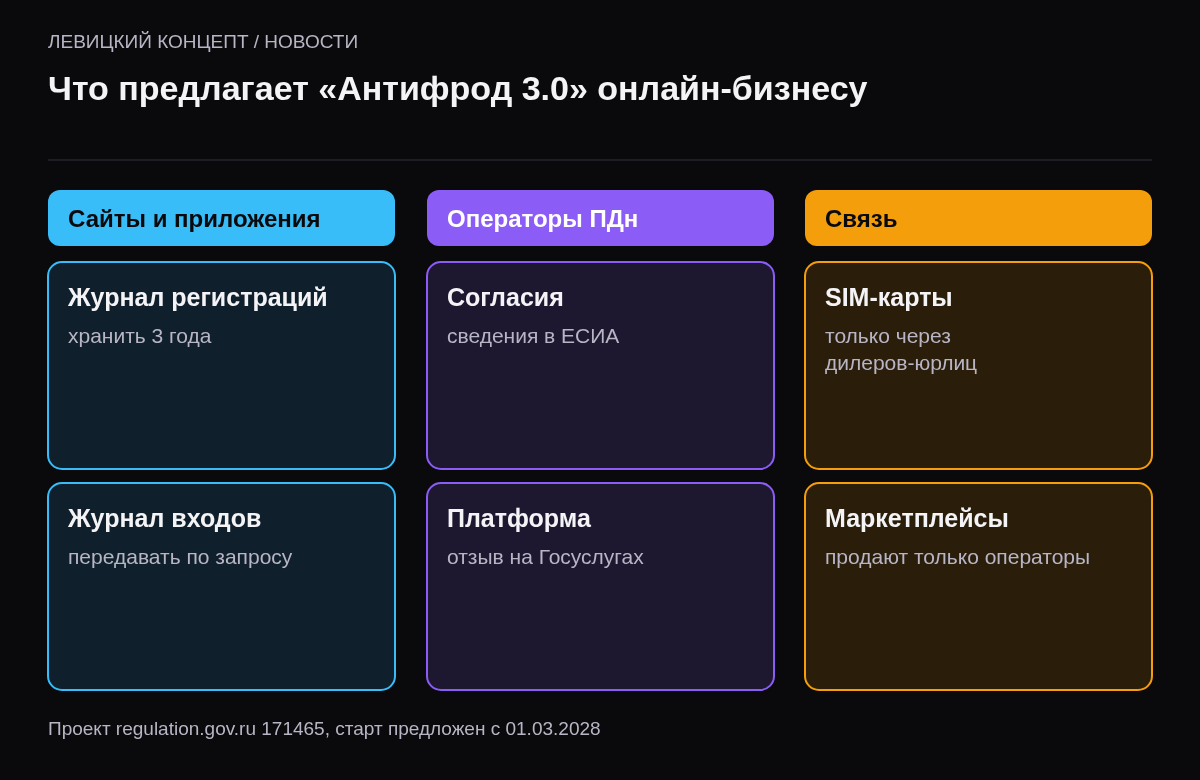Click the footer note mentioning regulation.gov.ru 171465
The width and height of the screenshot is (1200, 780).
point(324,729)
